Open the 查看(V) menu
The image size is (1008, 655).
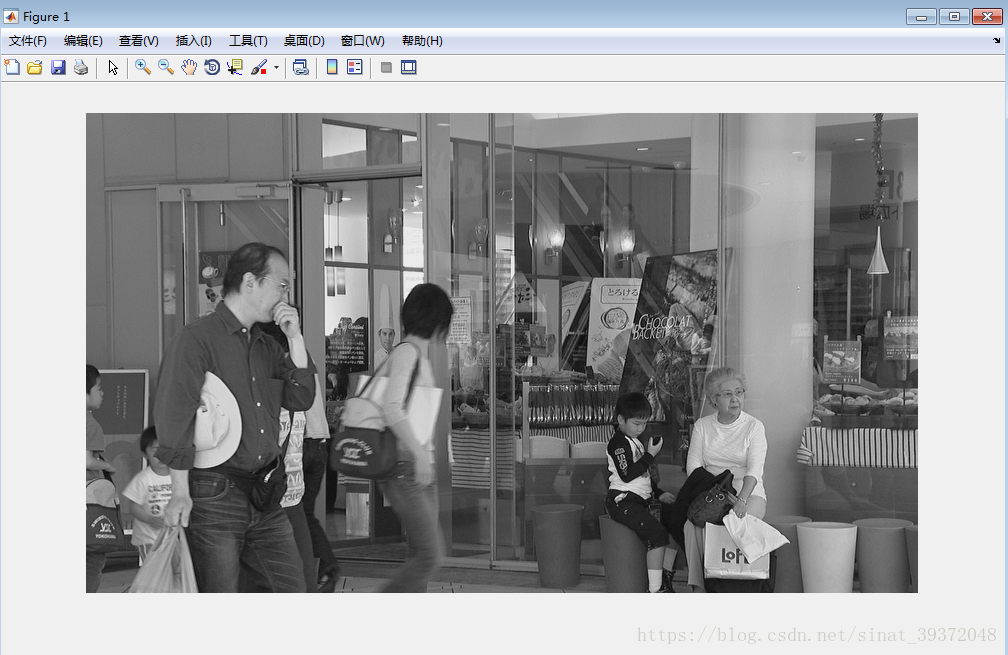coord(139,41)
